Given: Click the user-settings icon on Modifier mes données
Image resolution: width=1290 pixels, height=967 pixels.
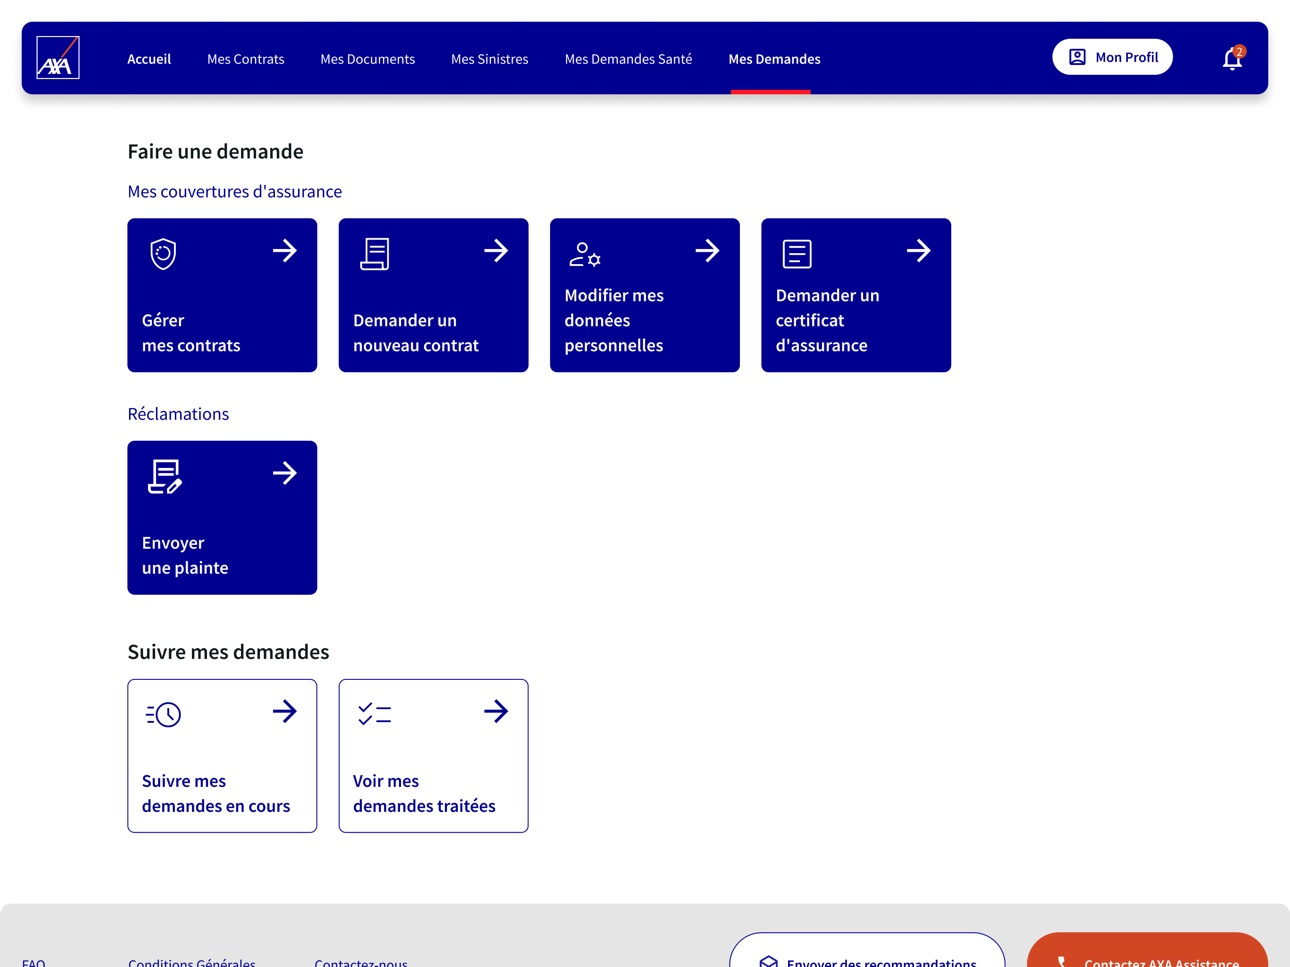Looking at the screenshot, I should (585, 254).
